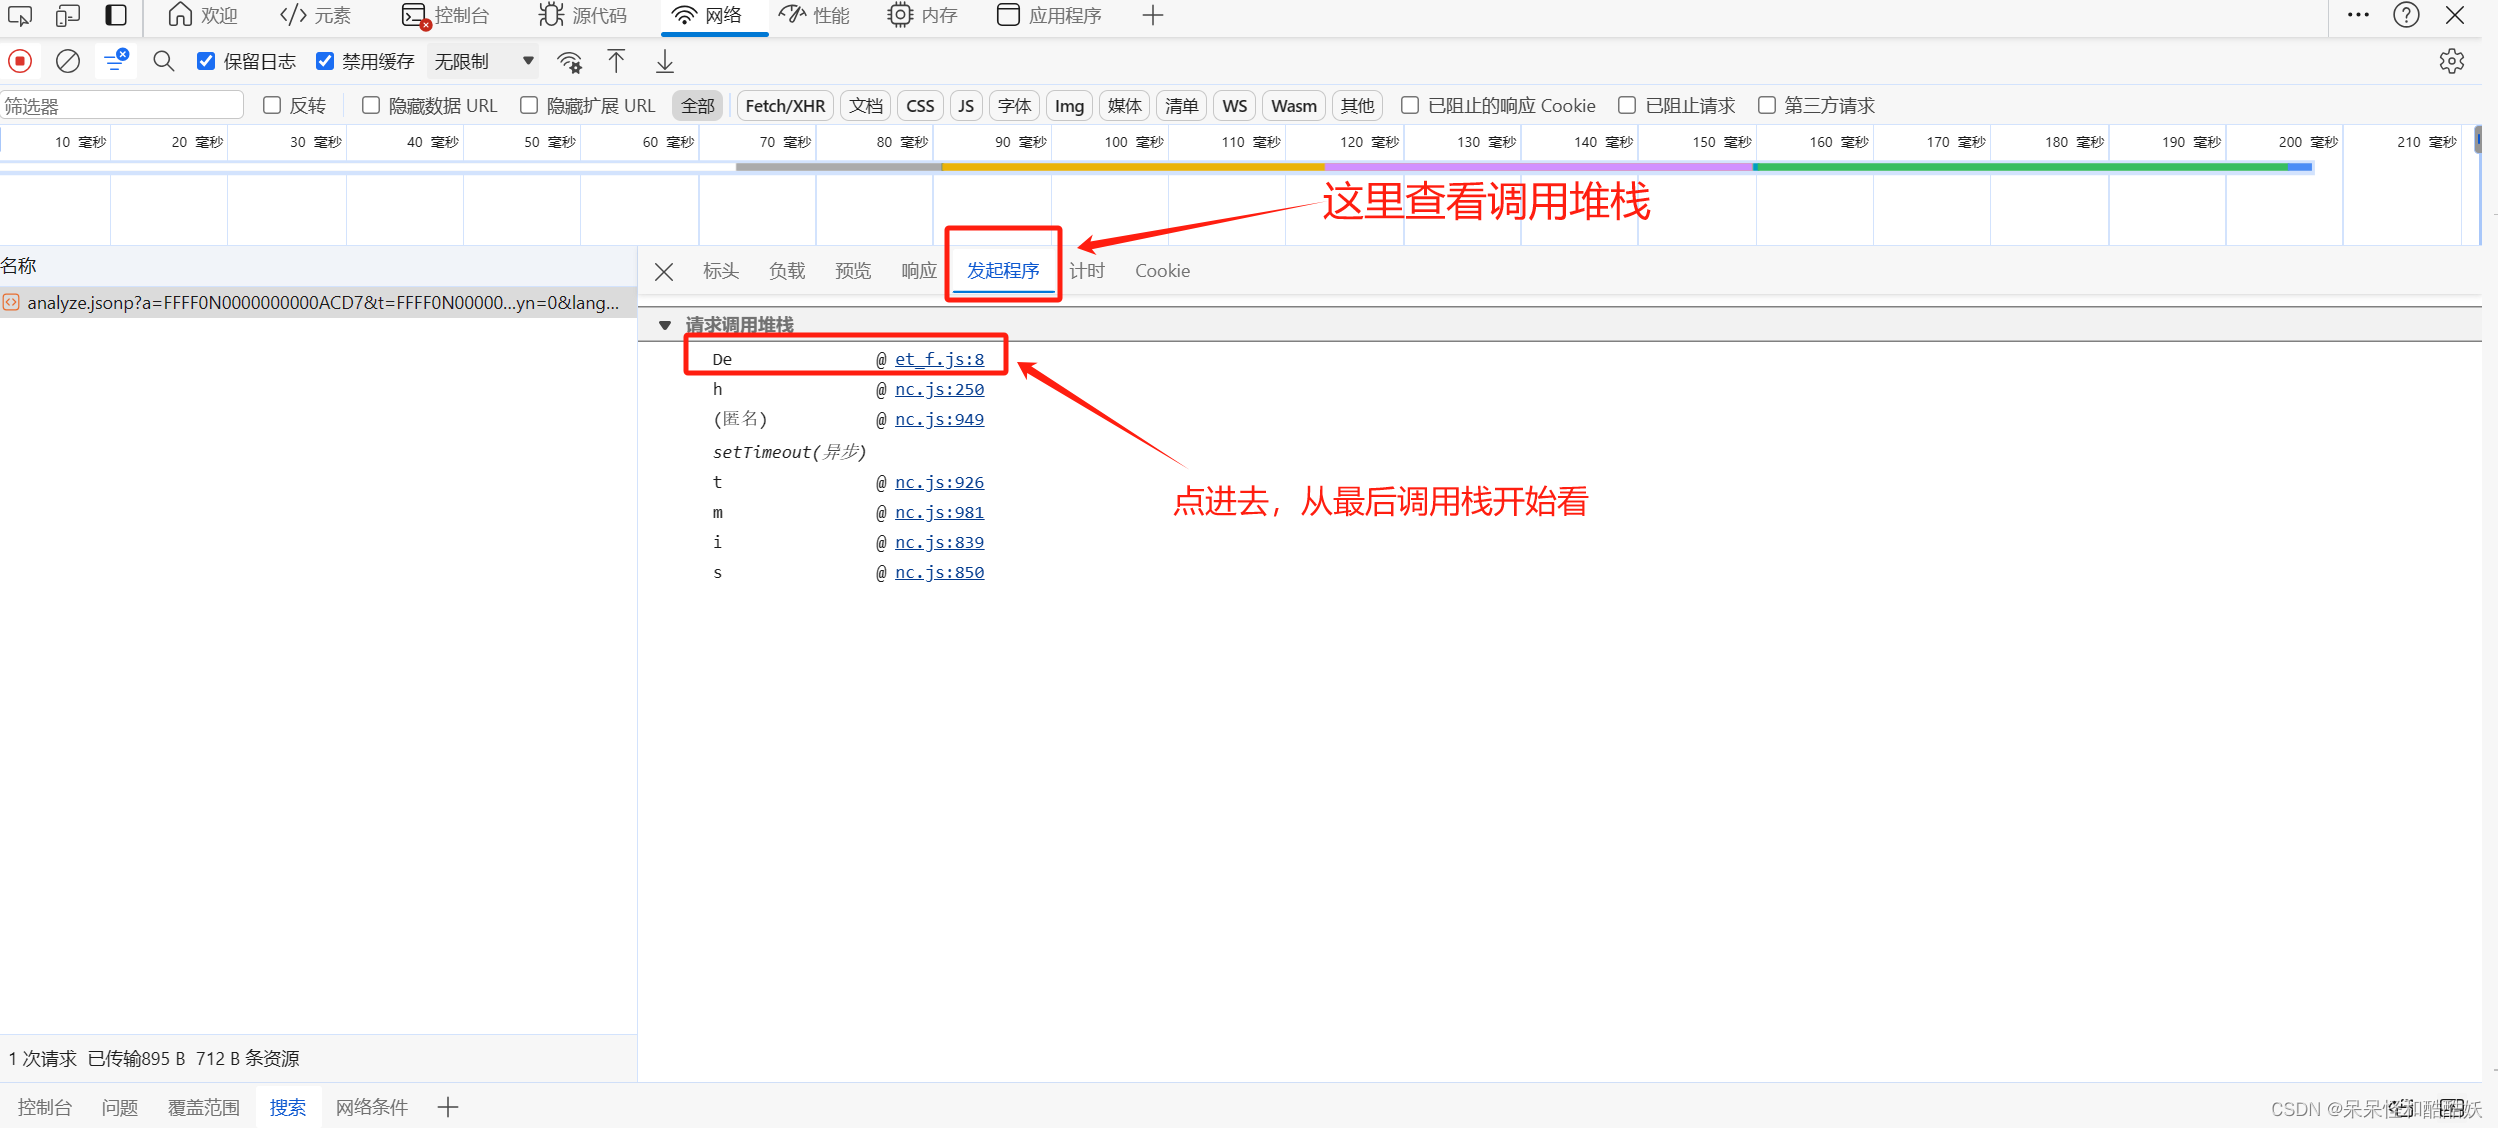Click the filter text input
This screenshot has width=2498, height=1128.
click(122, 105)
